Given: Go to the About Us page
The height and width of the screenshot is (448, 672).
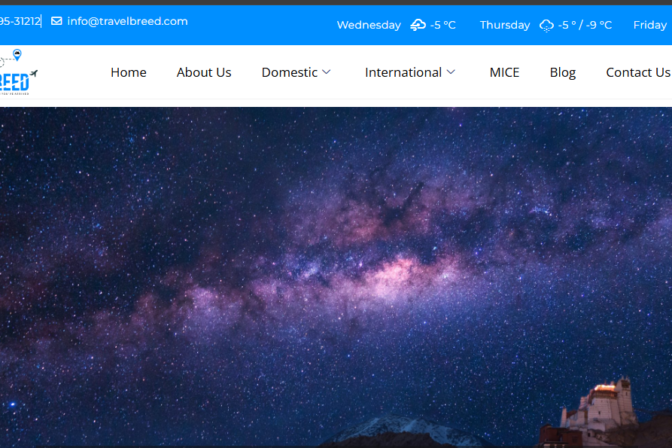Looking at the screenshot, I should [x=204, y=72].
